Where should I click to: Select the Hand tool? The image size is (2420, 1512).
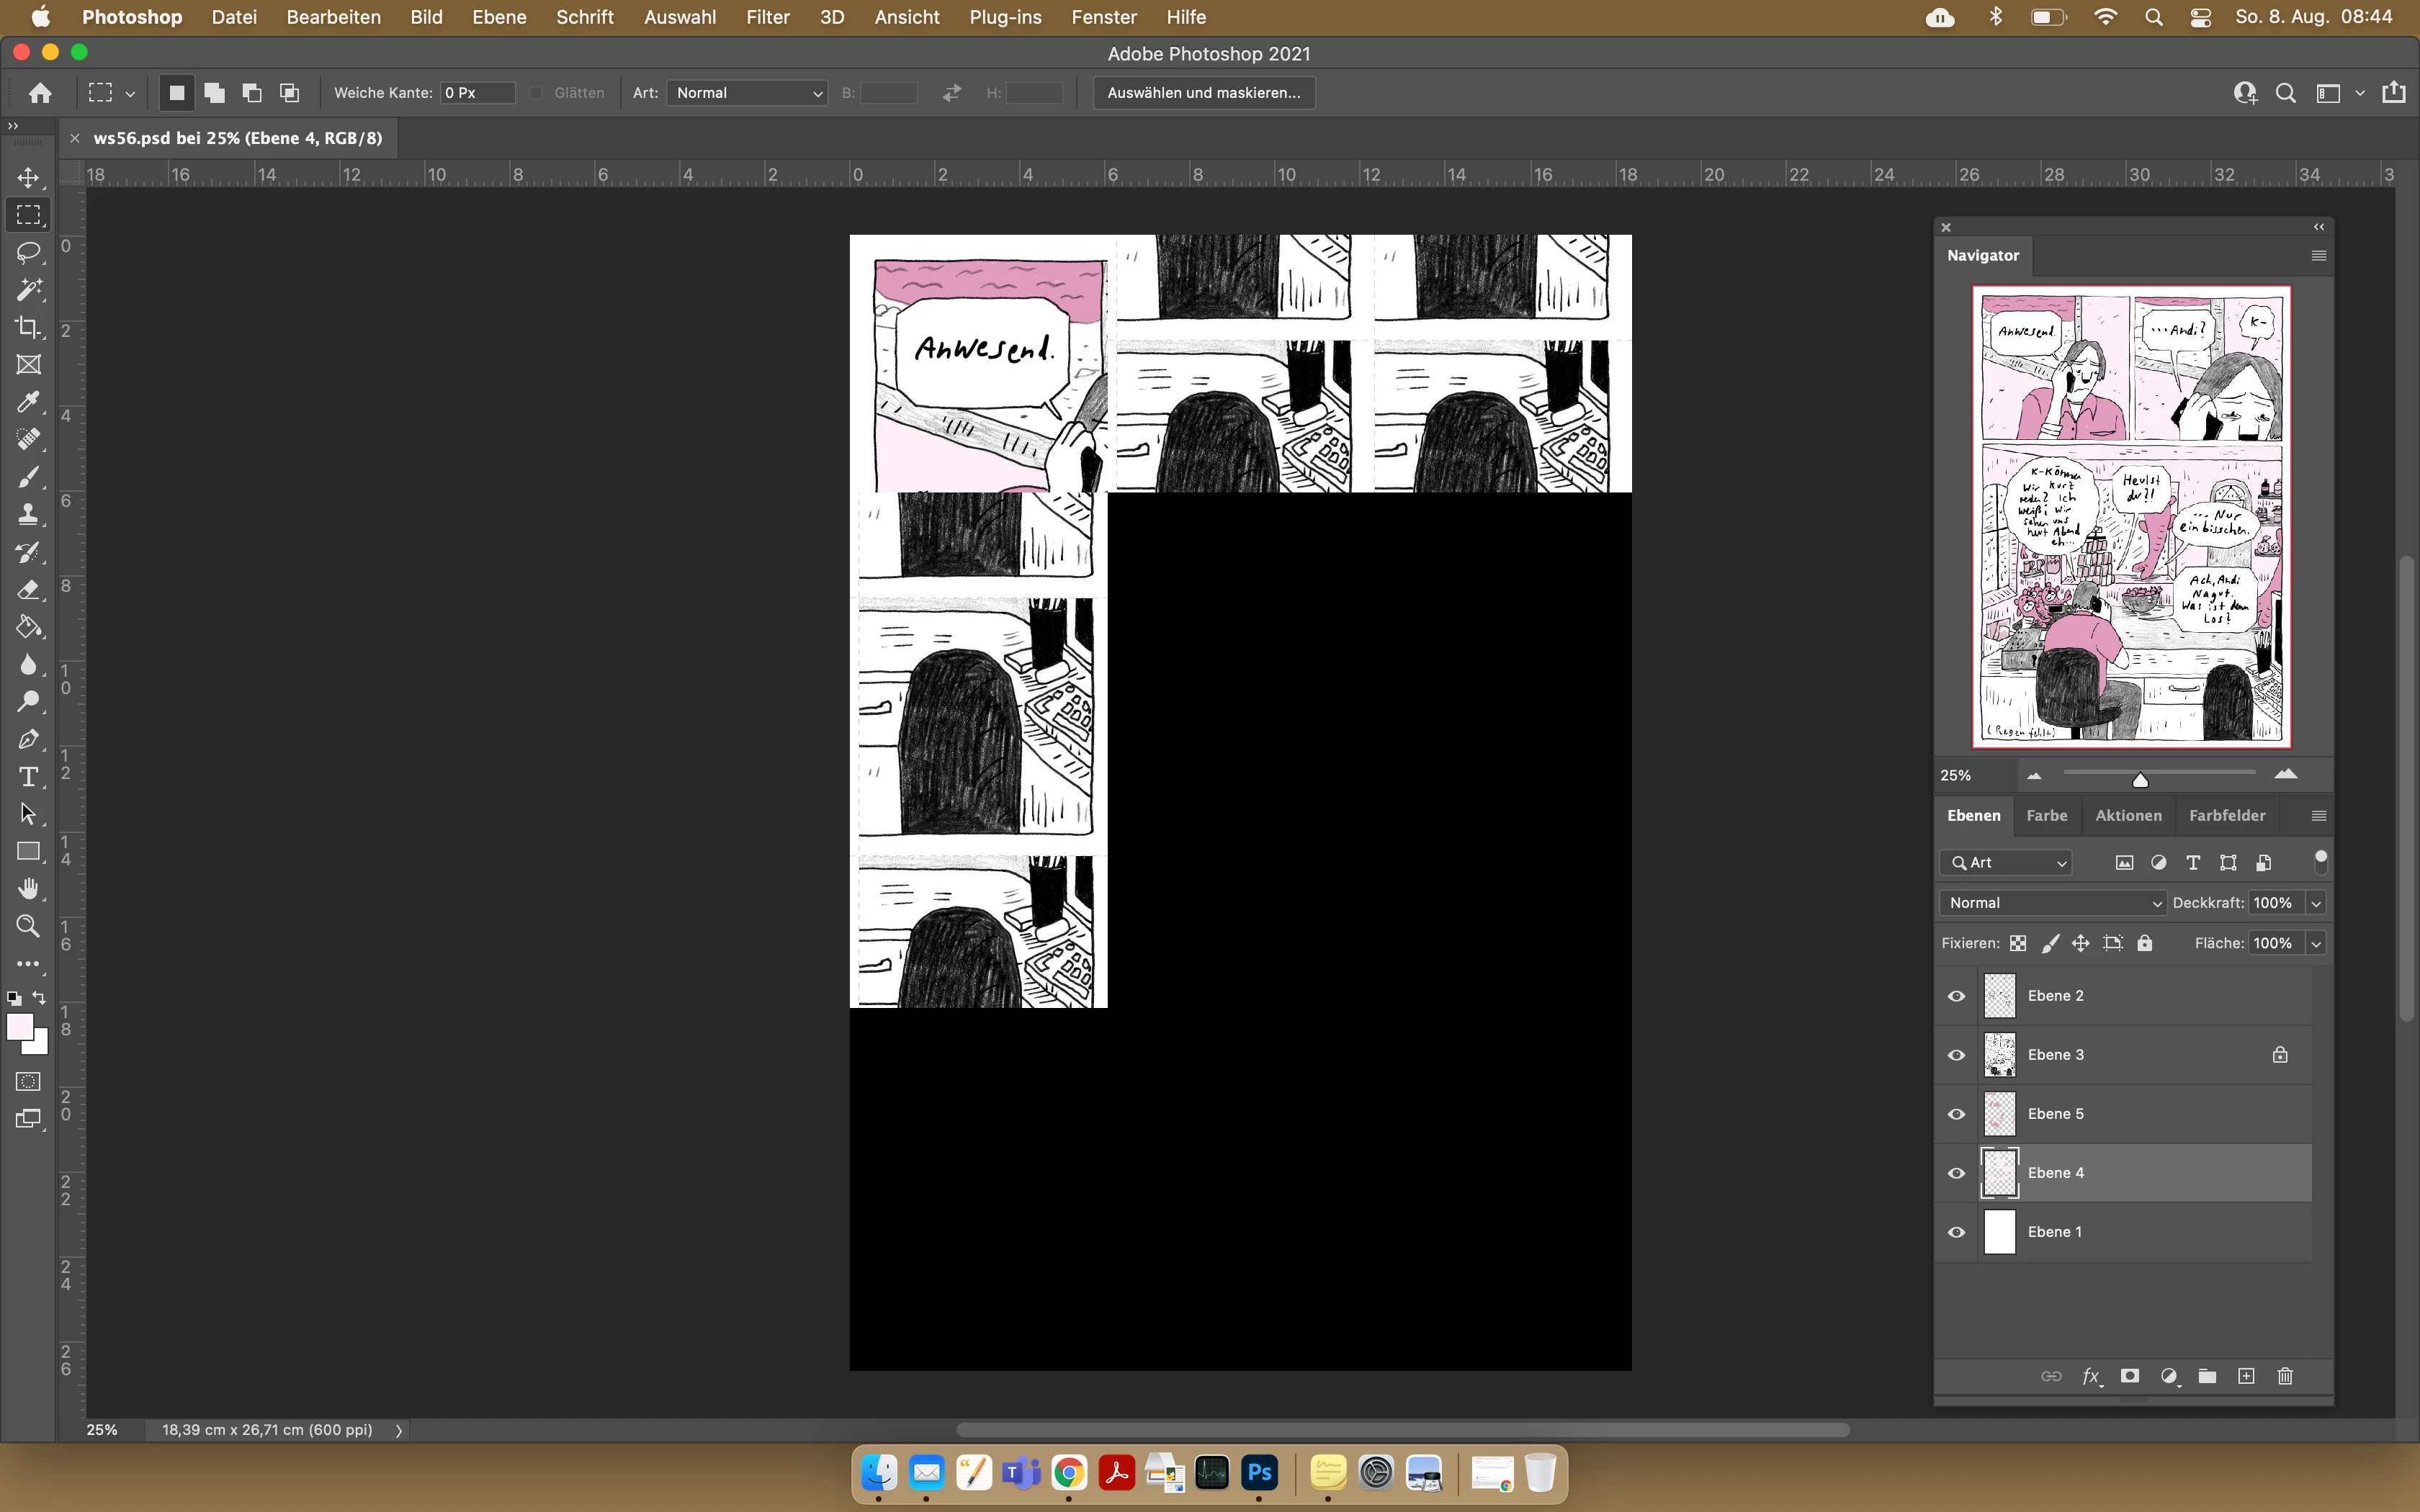(x=28, y=889)
